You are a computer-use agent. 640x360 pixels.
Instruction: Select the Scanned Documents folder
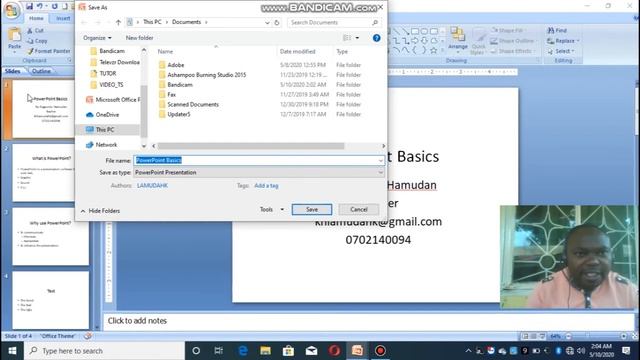[x=193, y=104]
